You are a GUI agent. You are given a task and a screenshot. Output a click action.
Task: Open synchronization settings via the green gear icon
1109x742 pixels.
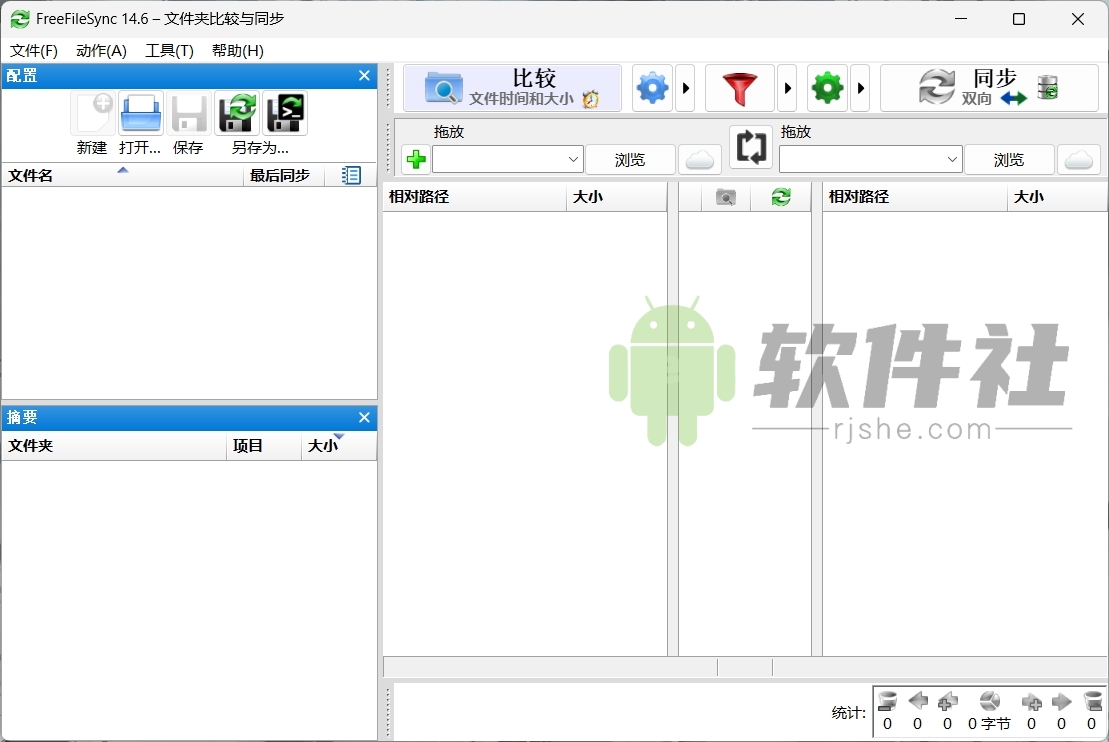tap(827, 87)
